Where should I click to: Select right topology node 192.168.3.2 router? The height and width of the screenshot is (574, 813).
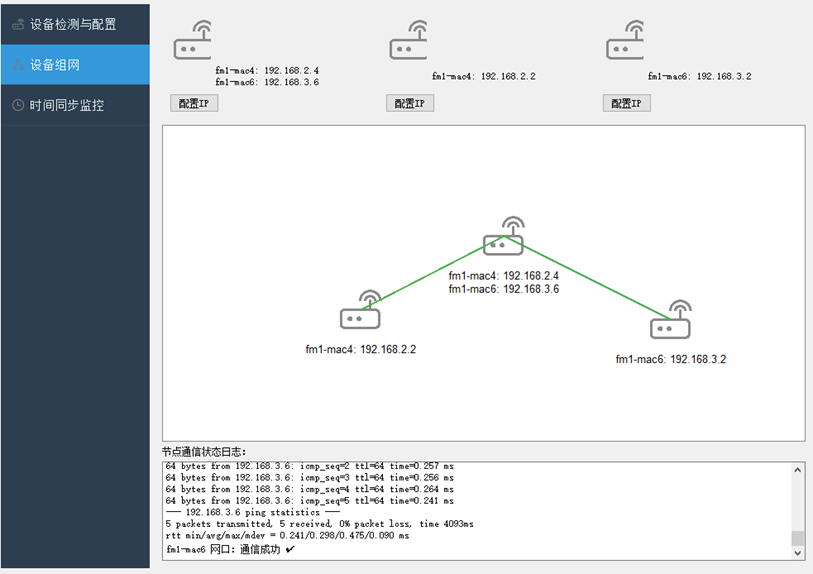point(670,319)
